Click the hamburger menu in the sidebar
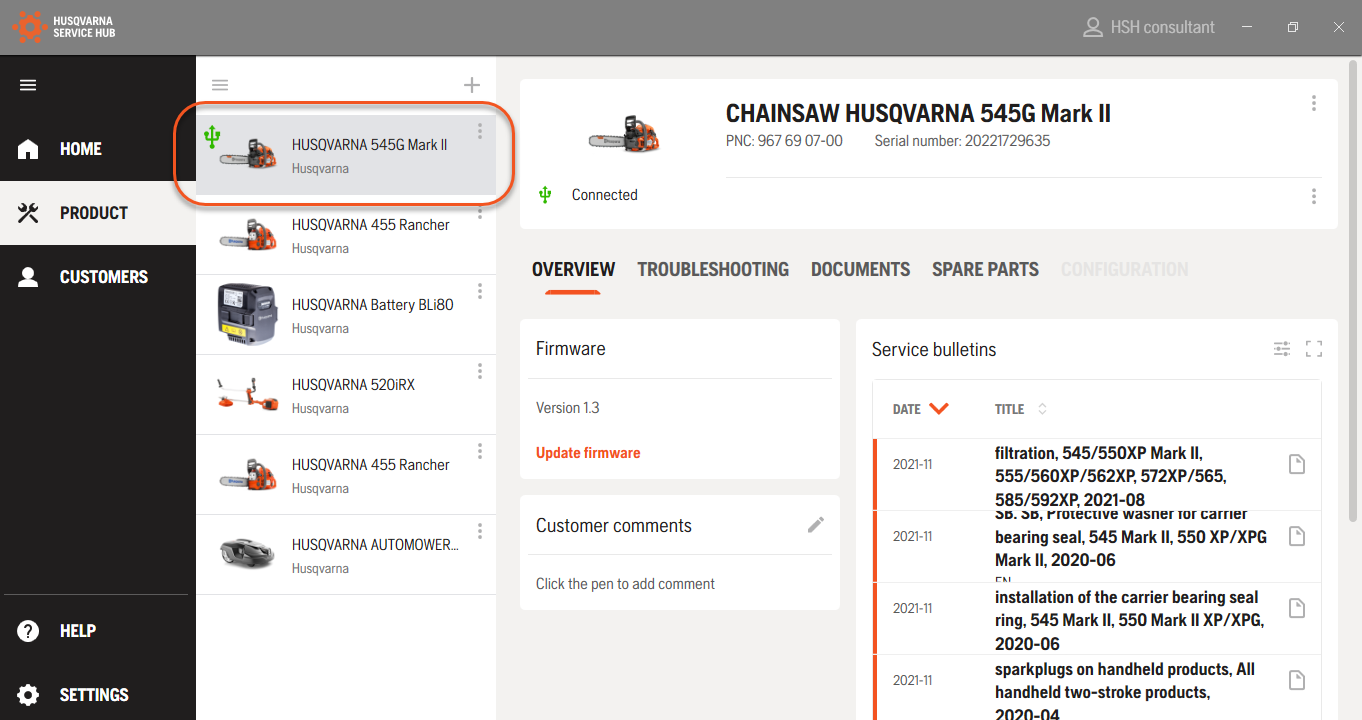The width and height of the screenshot is (1362, 720). [28, 85]
